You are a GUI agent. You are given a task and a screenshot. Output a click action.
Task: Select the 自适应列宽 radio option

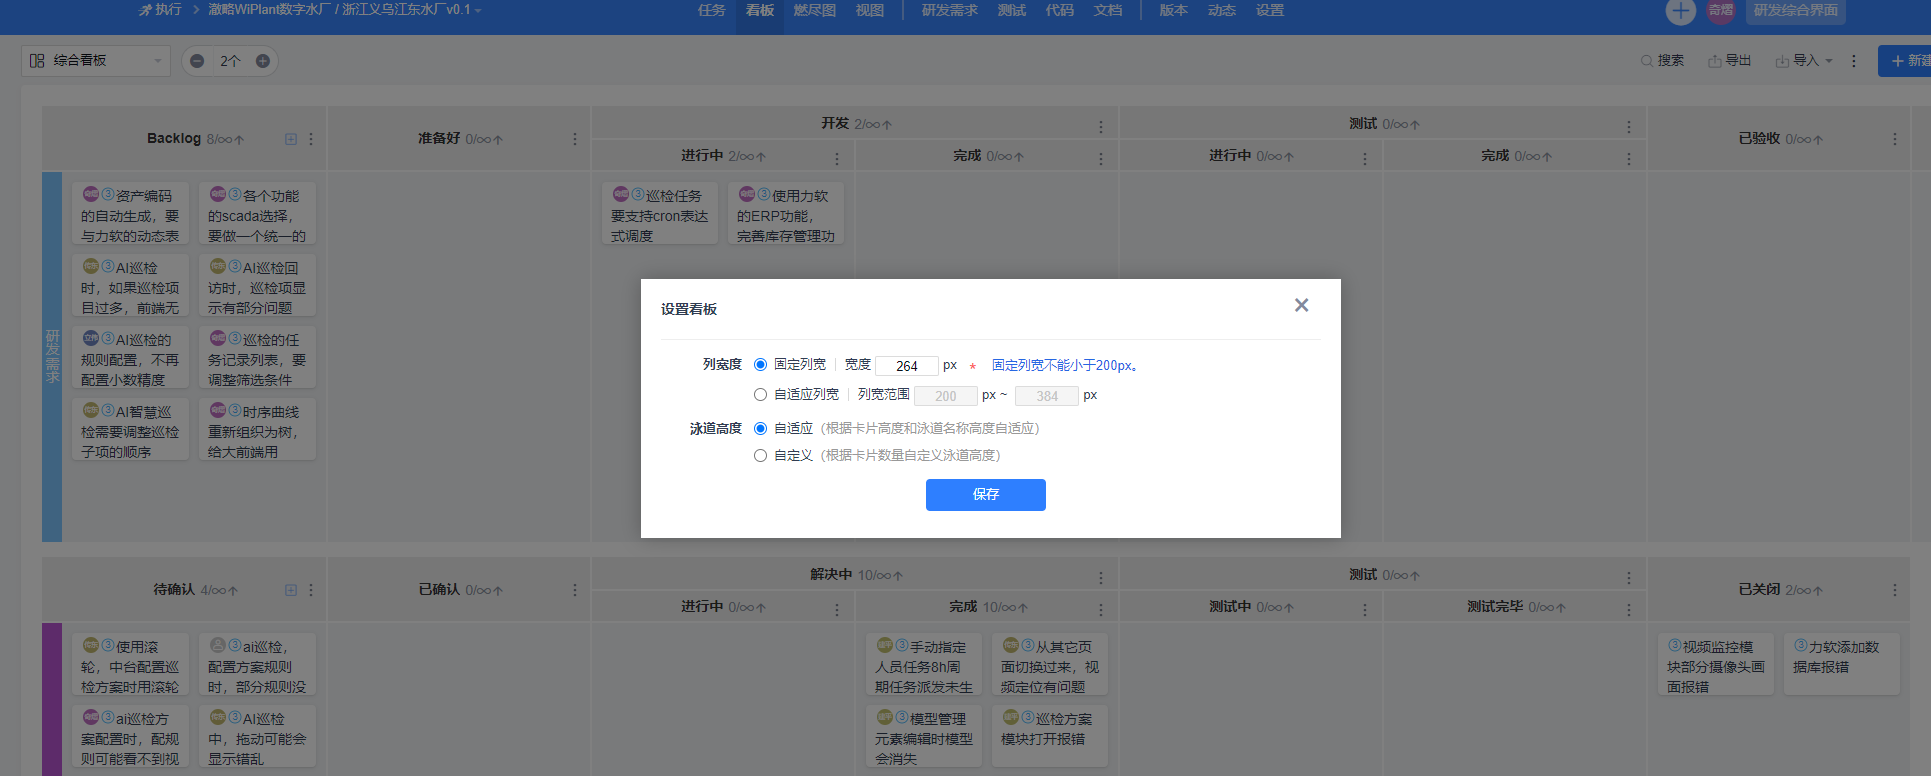pyautogui.click(x=760, y=395)
